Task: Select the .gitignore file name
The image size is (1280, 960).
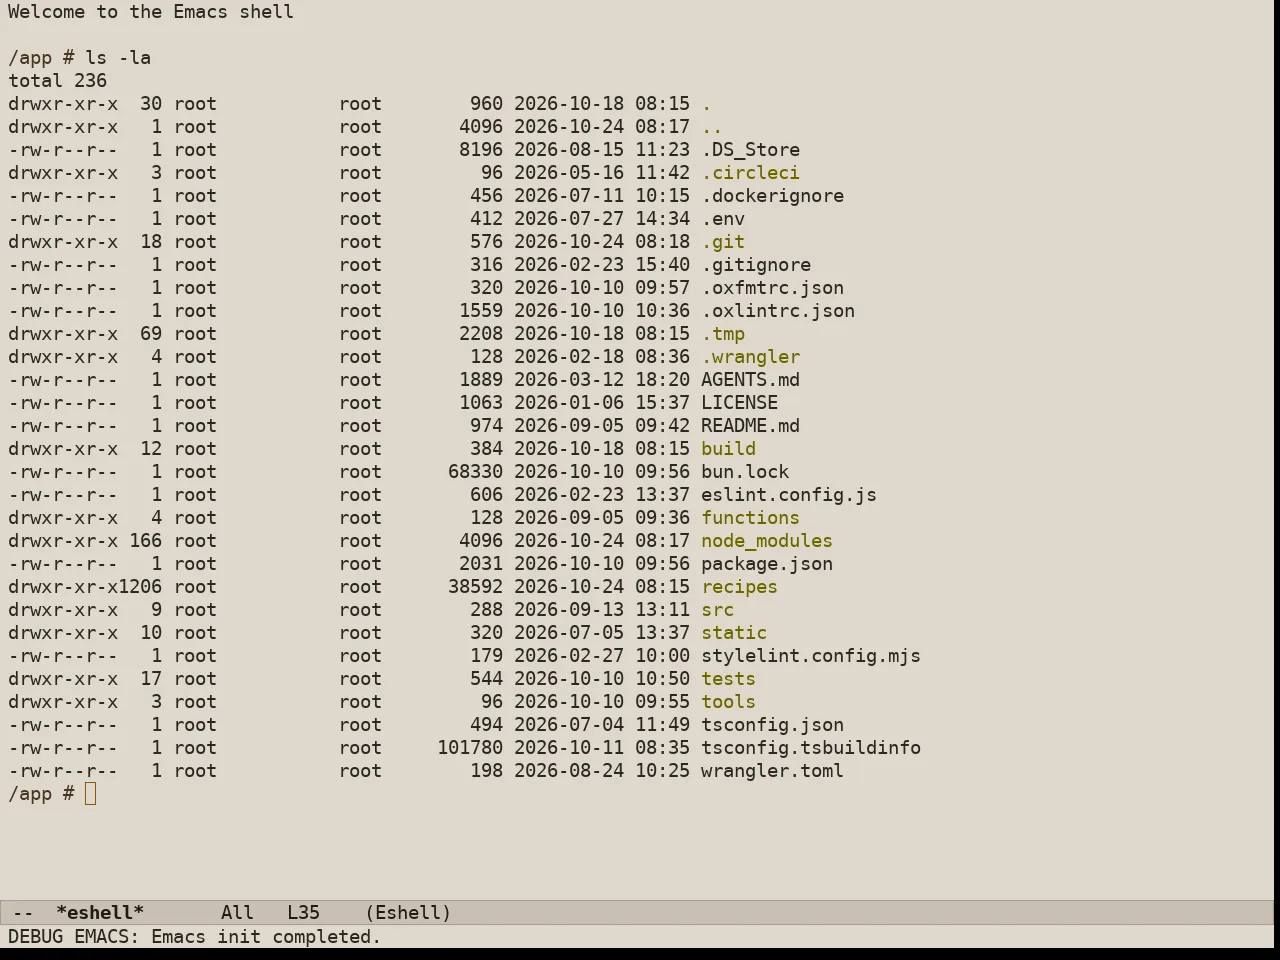Action: tap(756, 265)
